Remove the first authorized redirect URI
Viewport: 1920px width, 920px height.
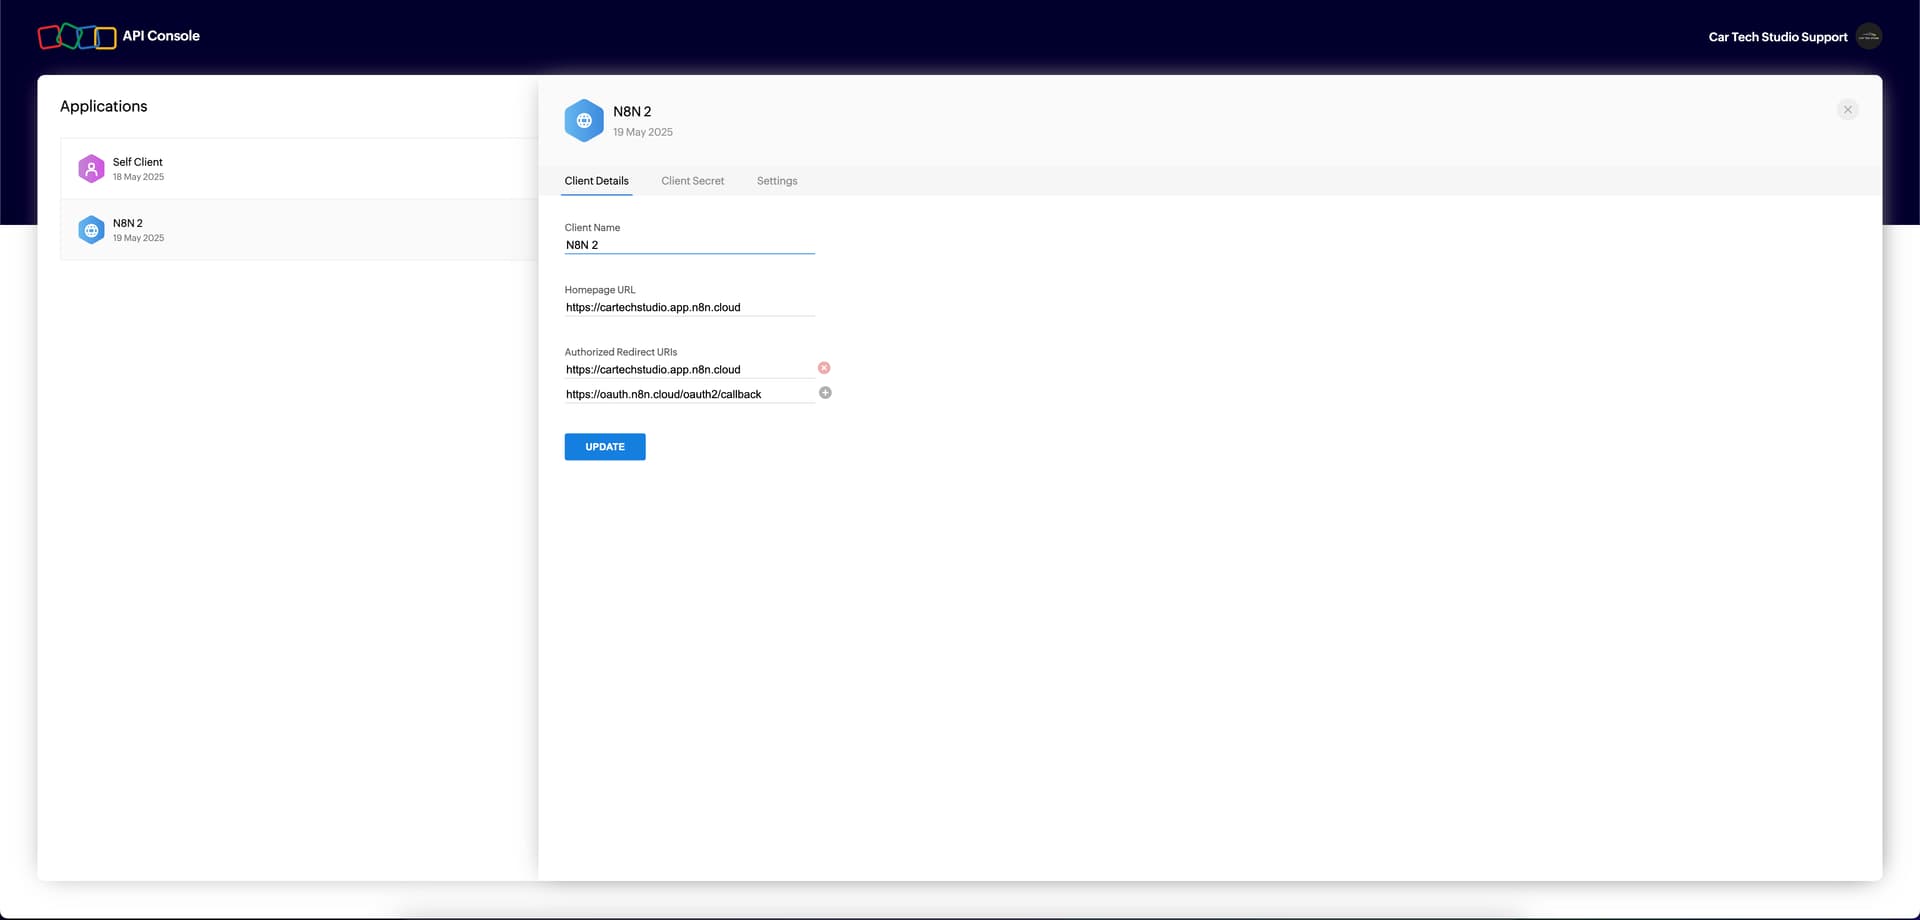[x=824, y=368]
